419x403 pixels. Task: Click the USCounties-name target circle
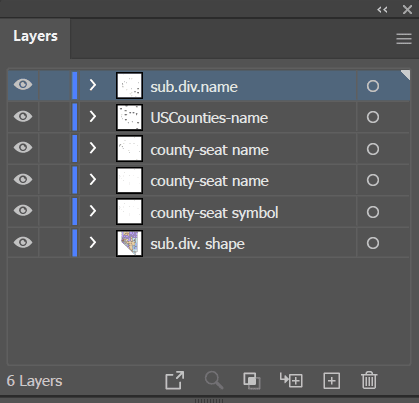coord(373,117)
